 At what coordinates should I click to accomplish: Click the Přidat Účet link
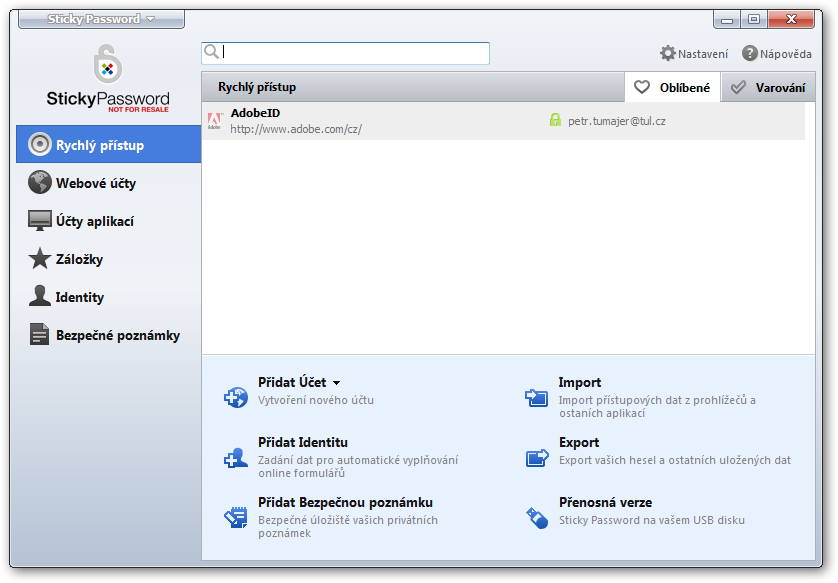(x=292, y=382)
